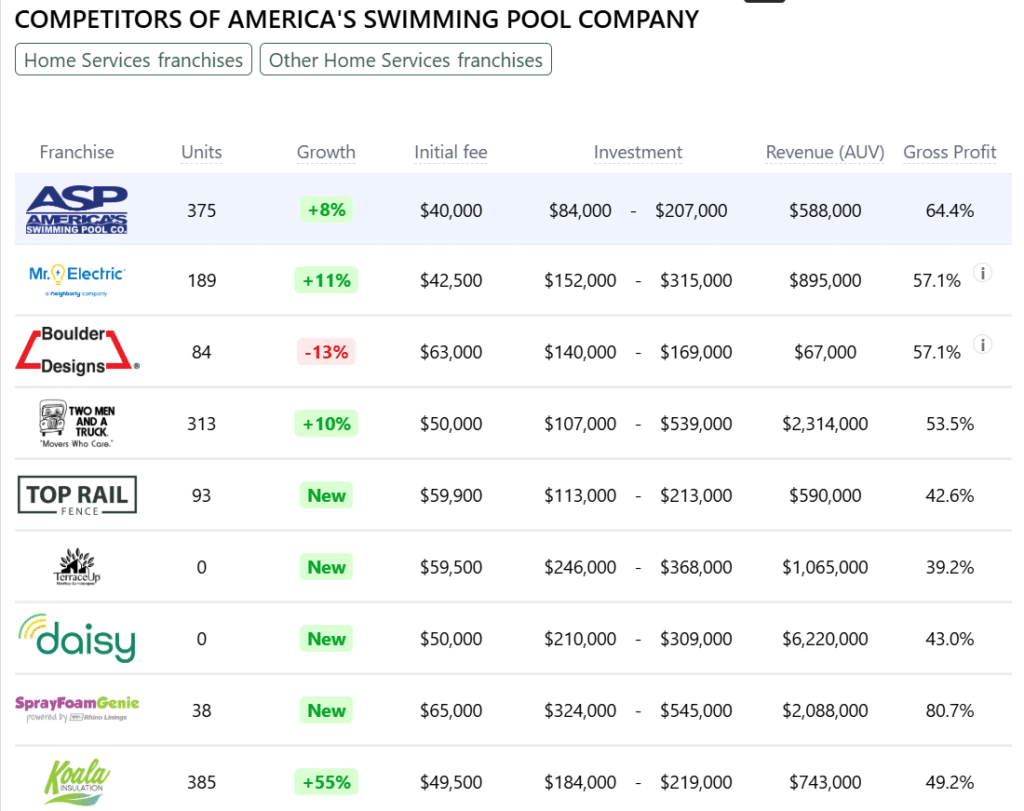The height and width of the screenshot is (811, 1024).
Task: Open the Daisy franchise logo
Action: (x=77, y=638)
